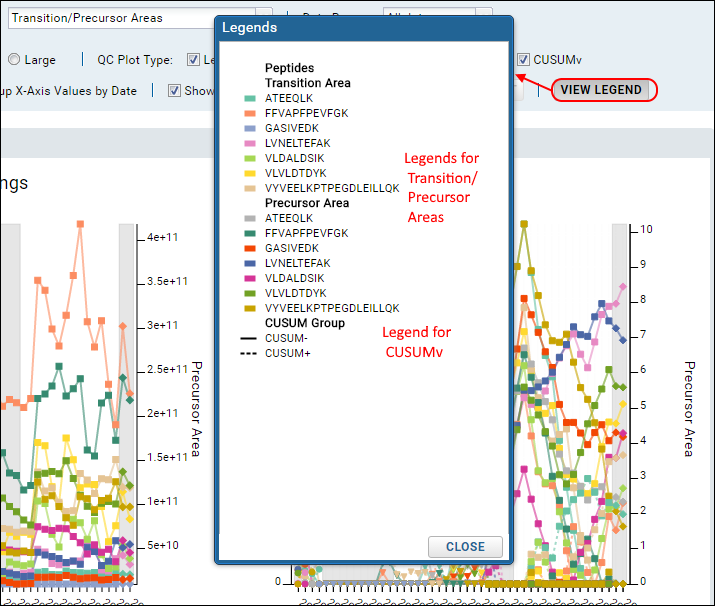
Task: Click the left chart 'Precursor Area' axis title
Action: click(196, 409)
